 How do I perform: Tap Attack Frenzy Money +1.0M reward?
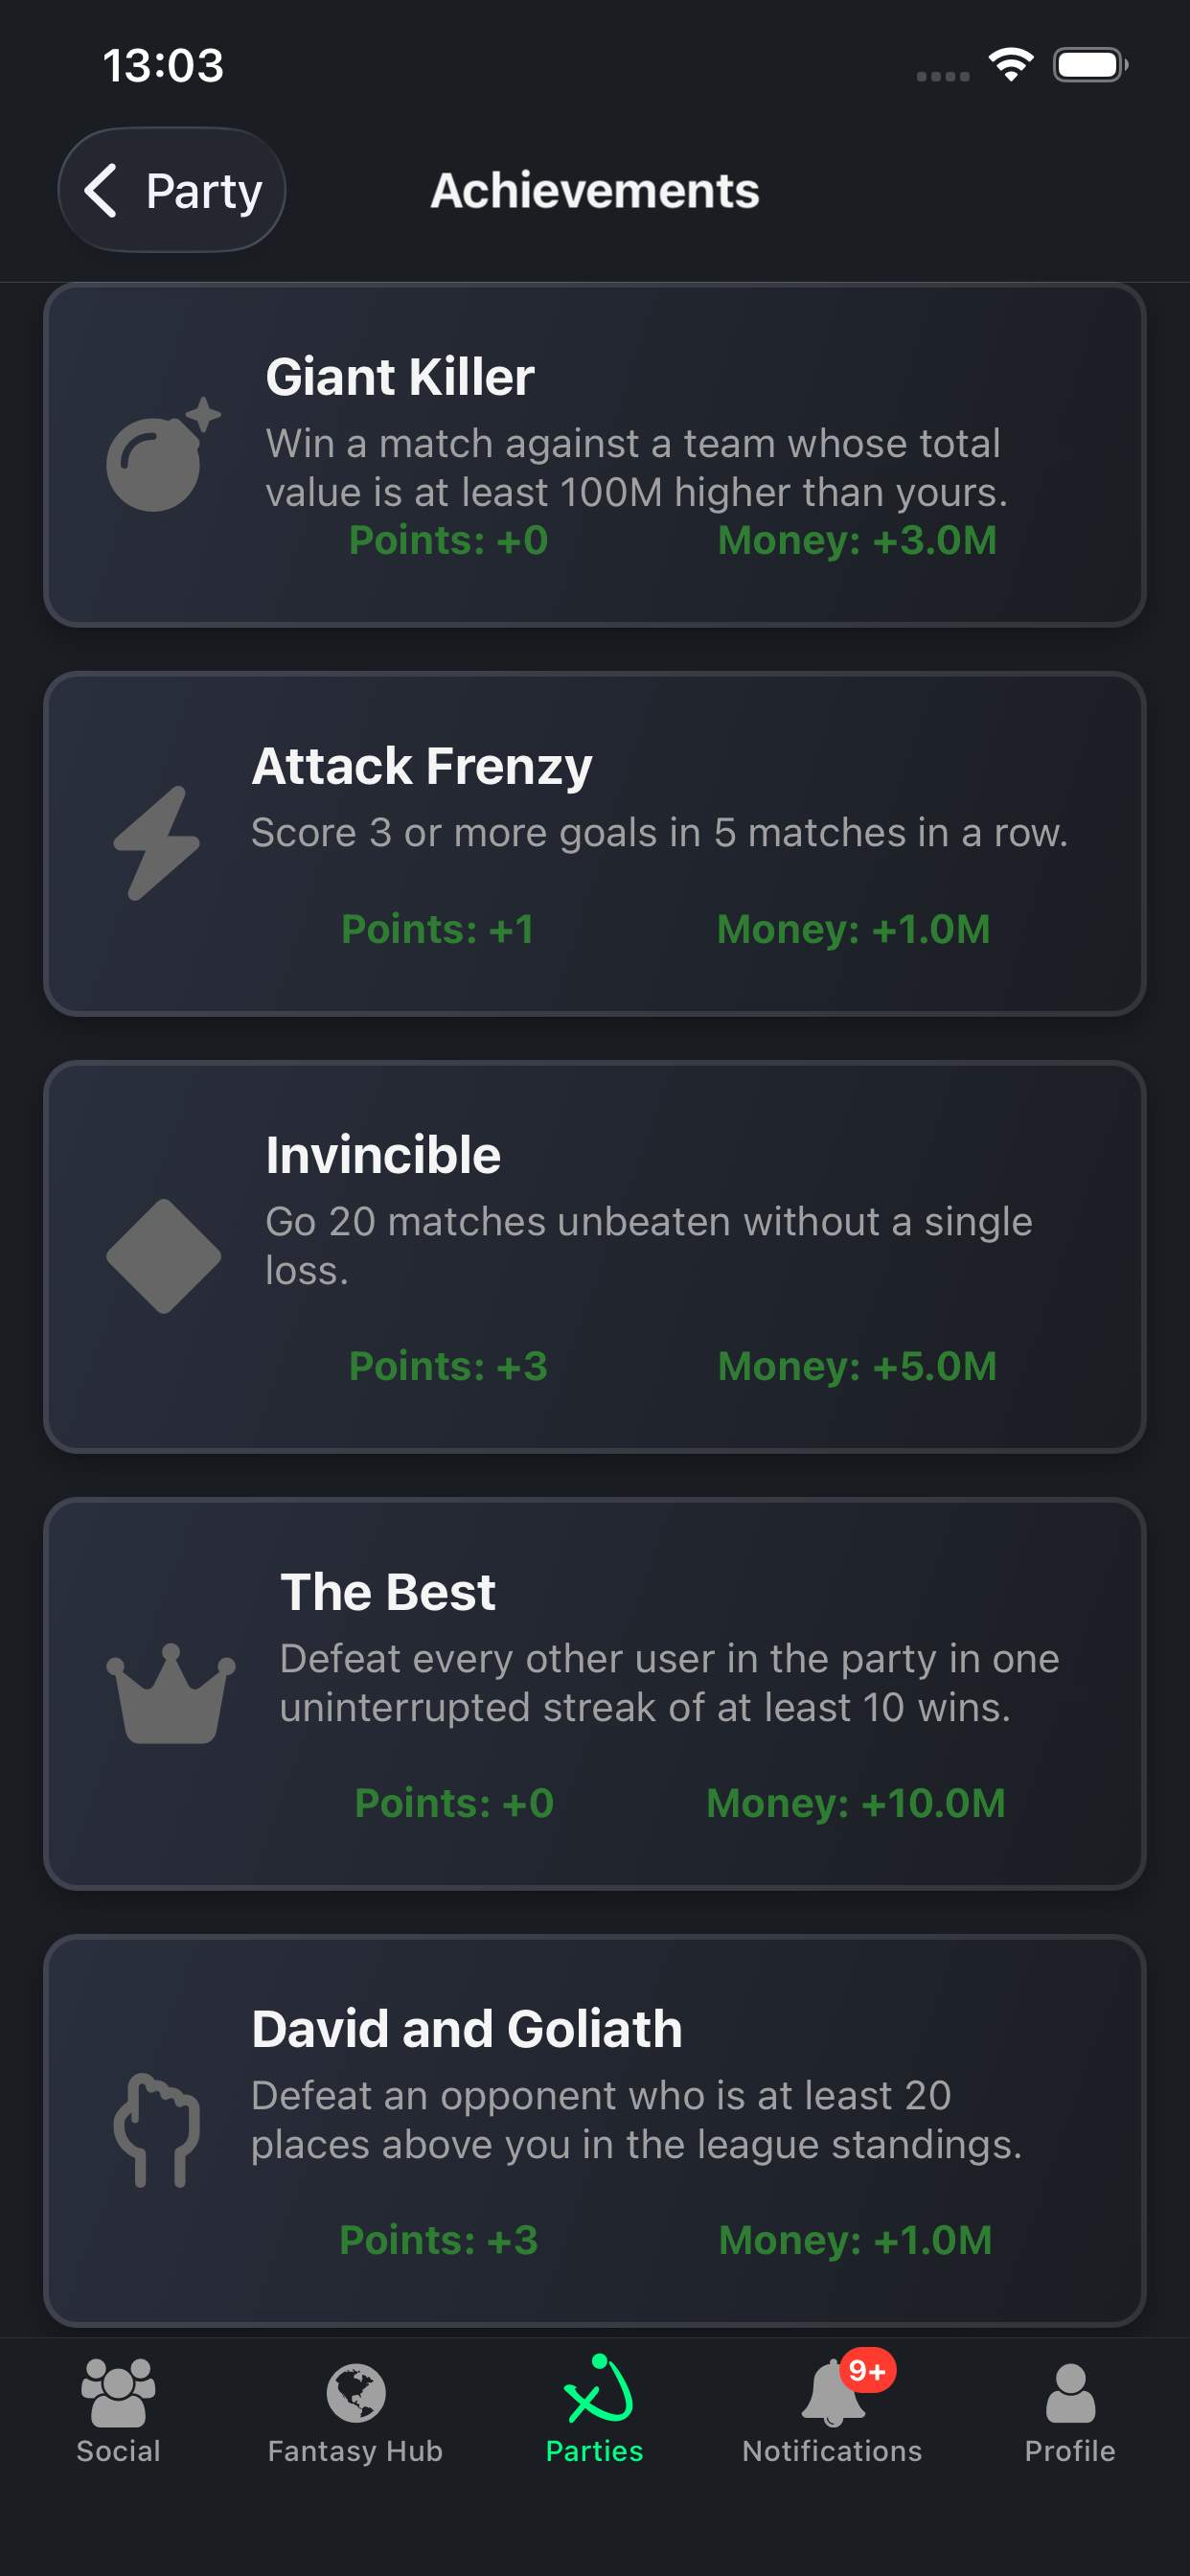(853, 929)
